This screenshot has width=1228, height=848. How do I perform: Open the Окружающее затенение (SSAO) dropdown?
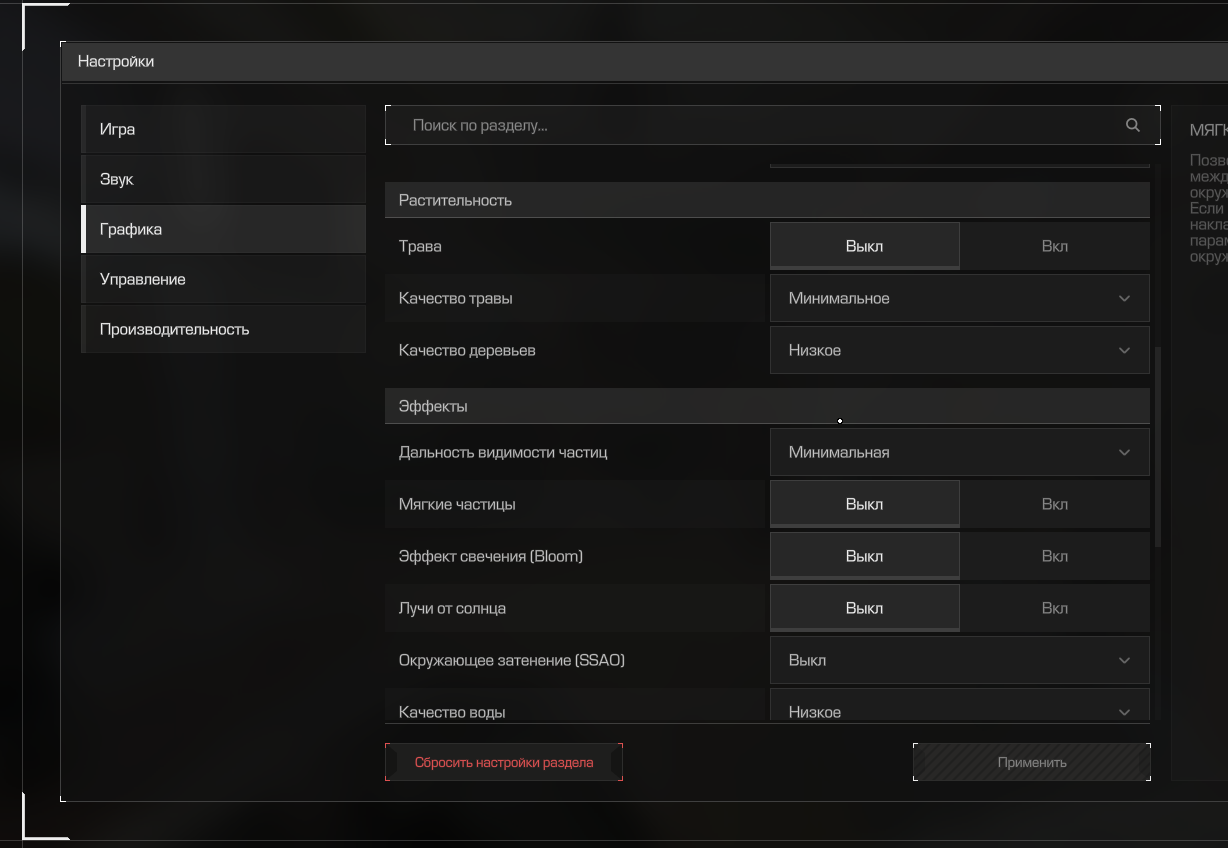coord(960,660)
